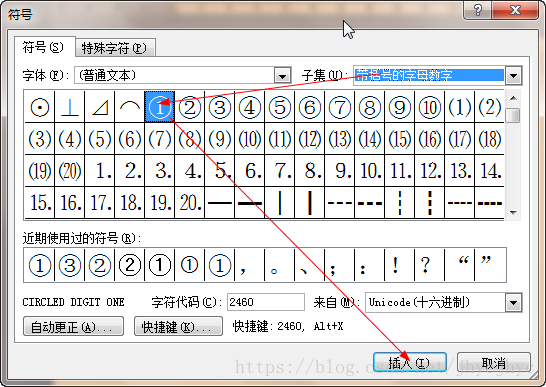Choose the "20." number full stop symbol

[190, 202]
